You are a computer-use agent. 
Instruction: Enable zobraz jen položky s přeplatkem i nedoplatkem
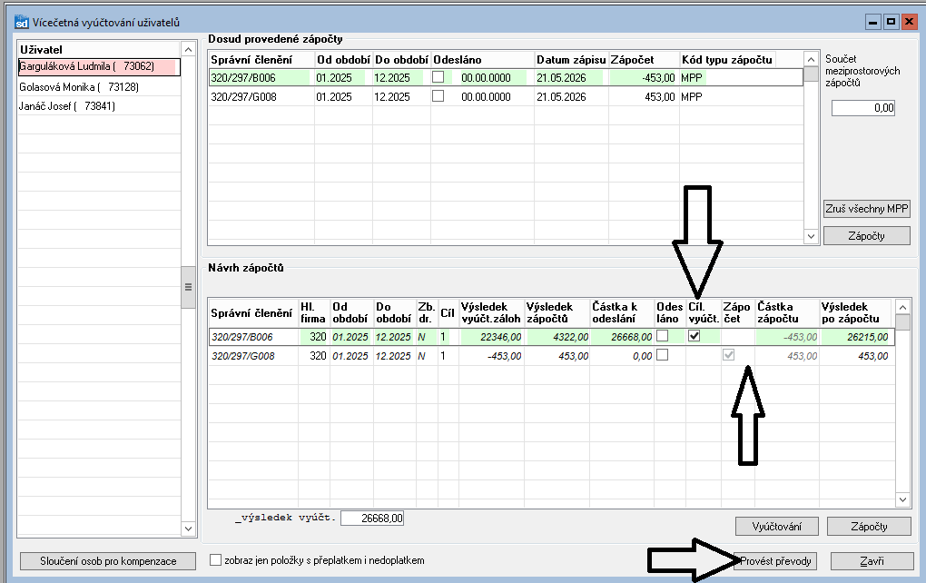coord(216,560)
